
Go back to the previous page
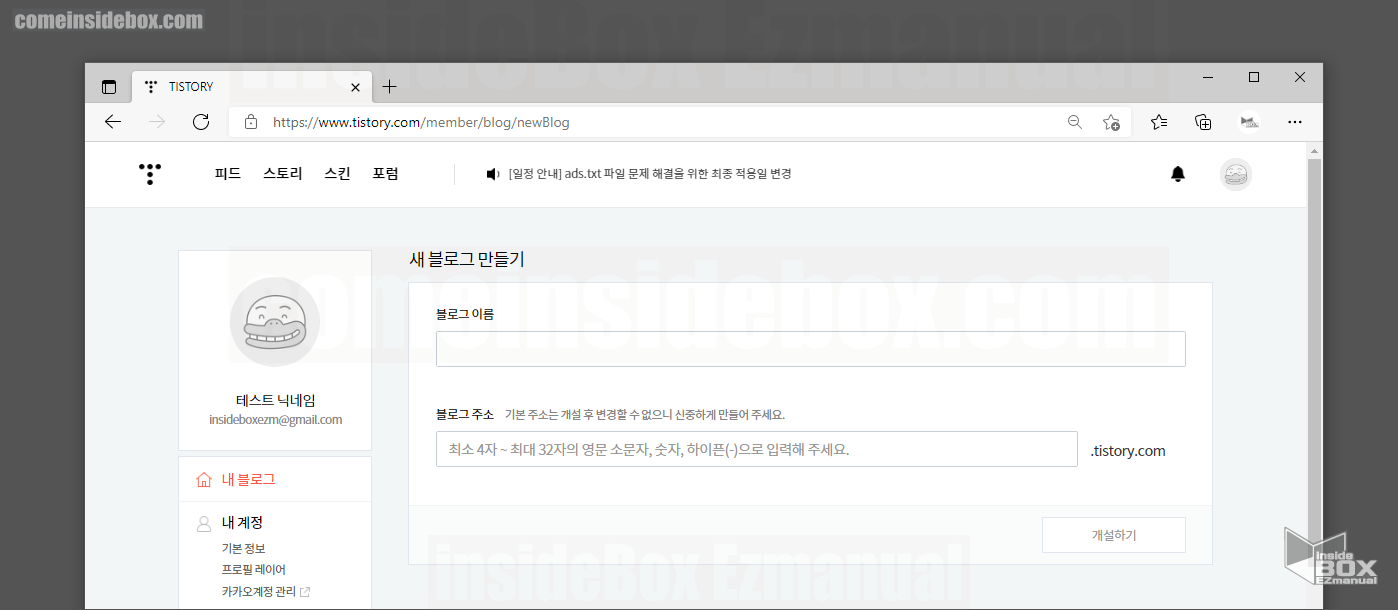pyautogui.click(x=113, y=122)
